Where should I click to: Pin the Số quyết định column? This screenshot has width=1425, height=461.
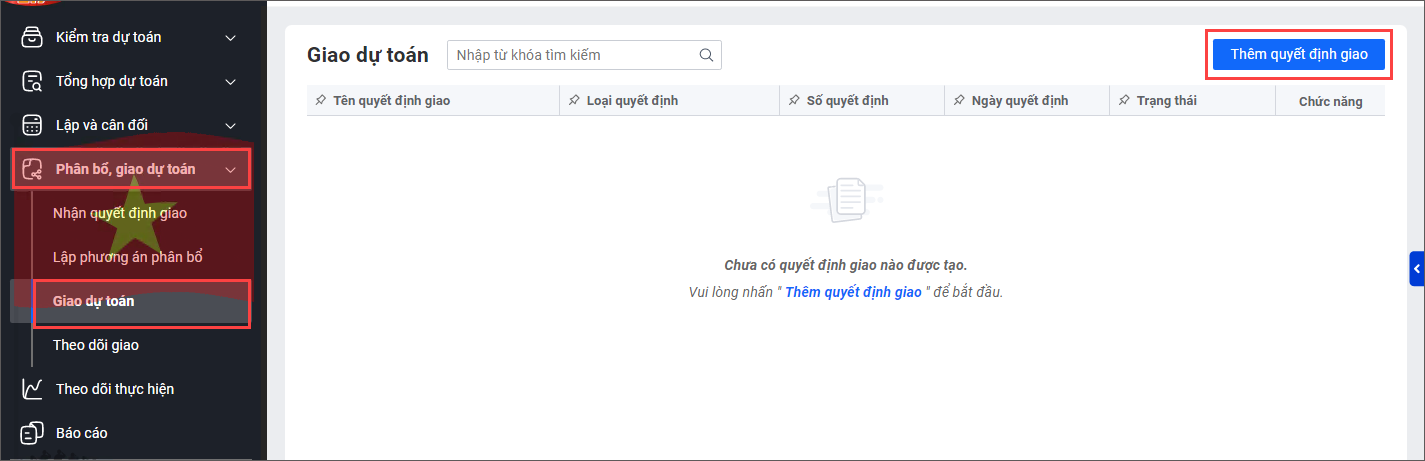794,101
